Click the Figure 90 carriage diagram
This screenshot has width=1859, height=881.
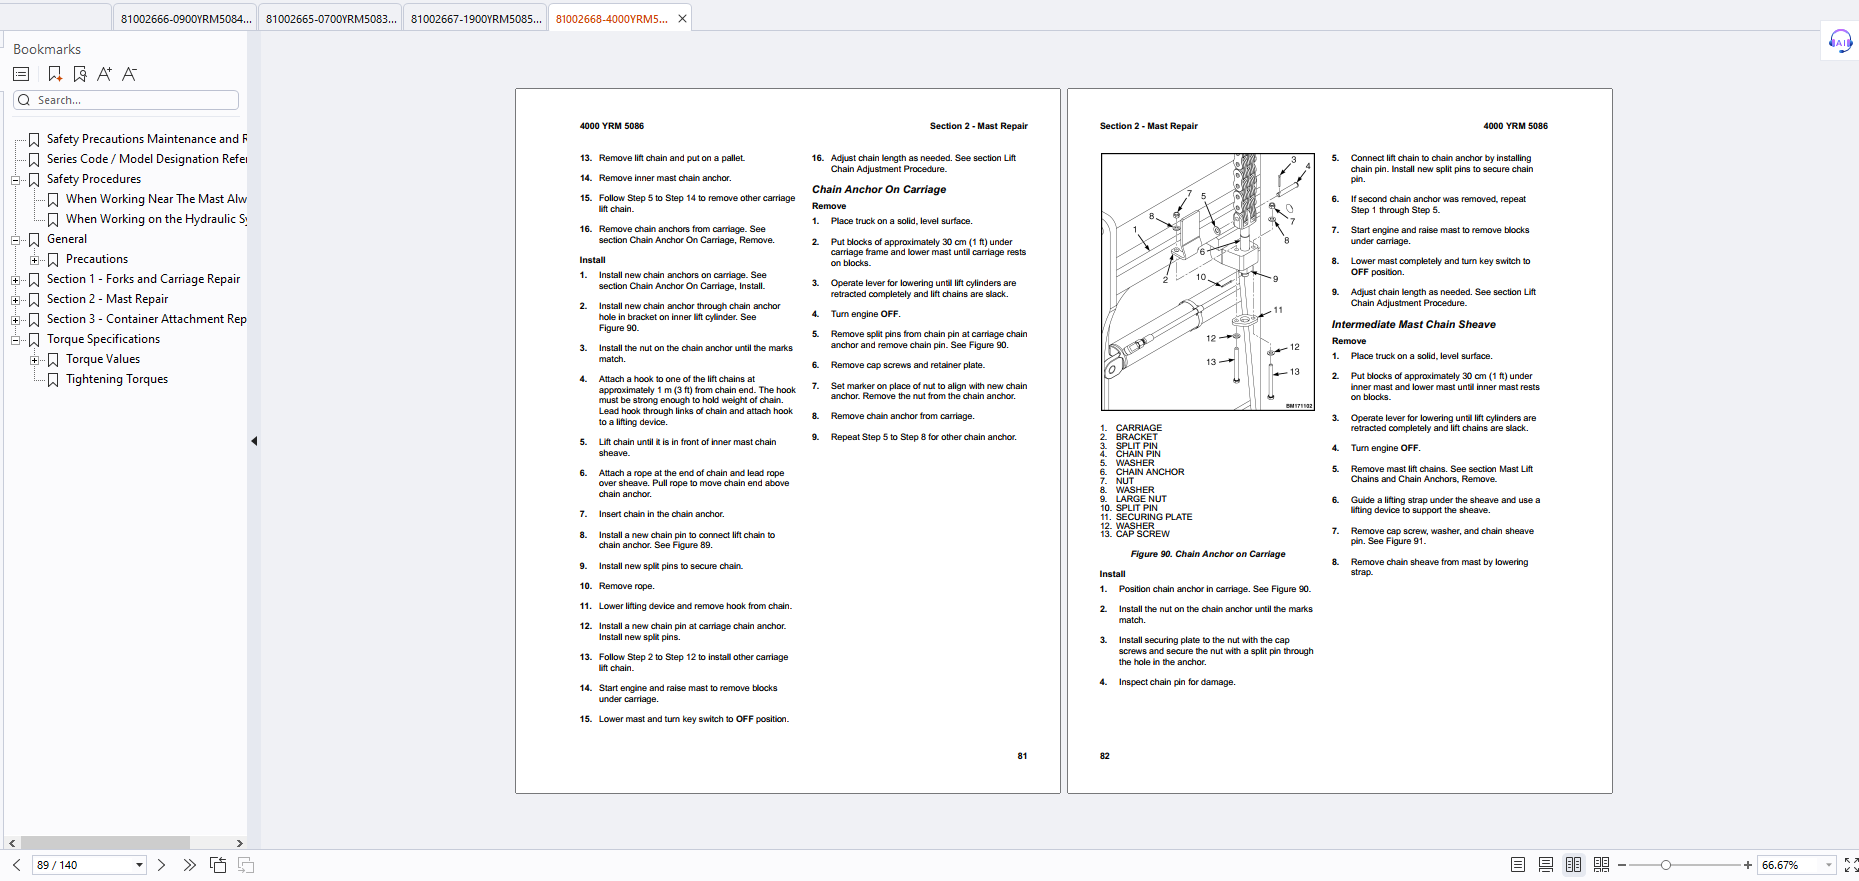click(1207, 281)
